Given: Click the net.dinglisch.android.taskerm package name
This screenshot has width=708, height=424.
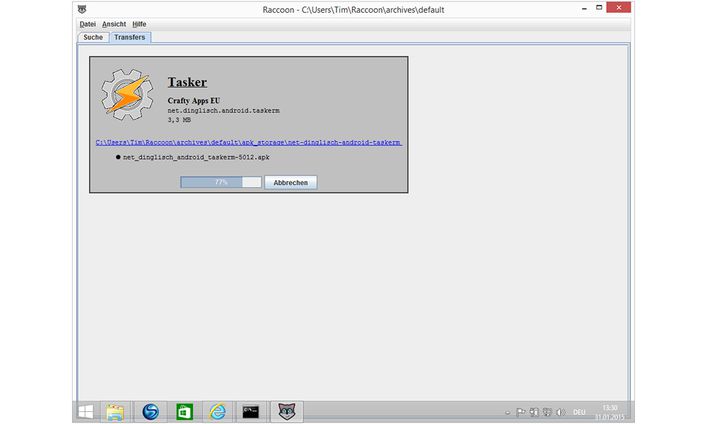Looking at the screenshot, I should click(x=224, y=111).
